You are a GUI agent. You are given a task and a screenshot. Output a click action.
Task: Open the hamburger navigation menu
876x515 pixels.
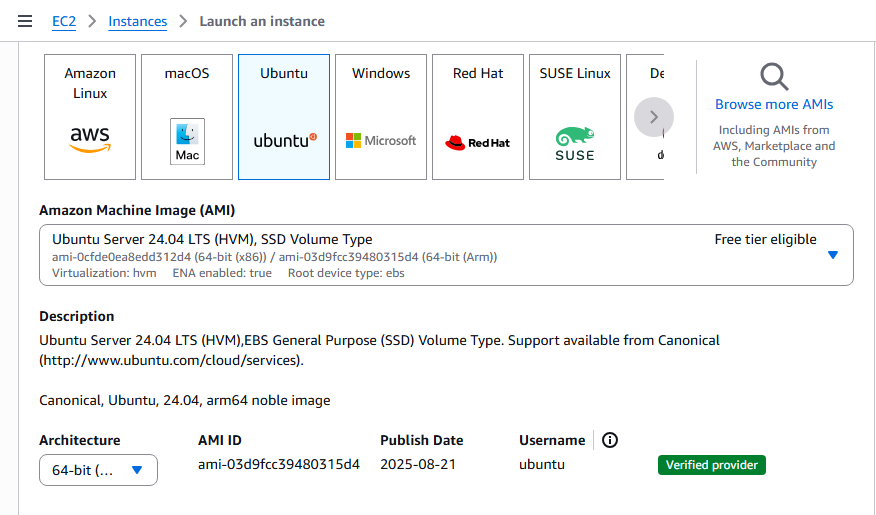pos(25,21)
